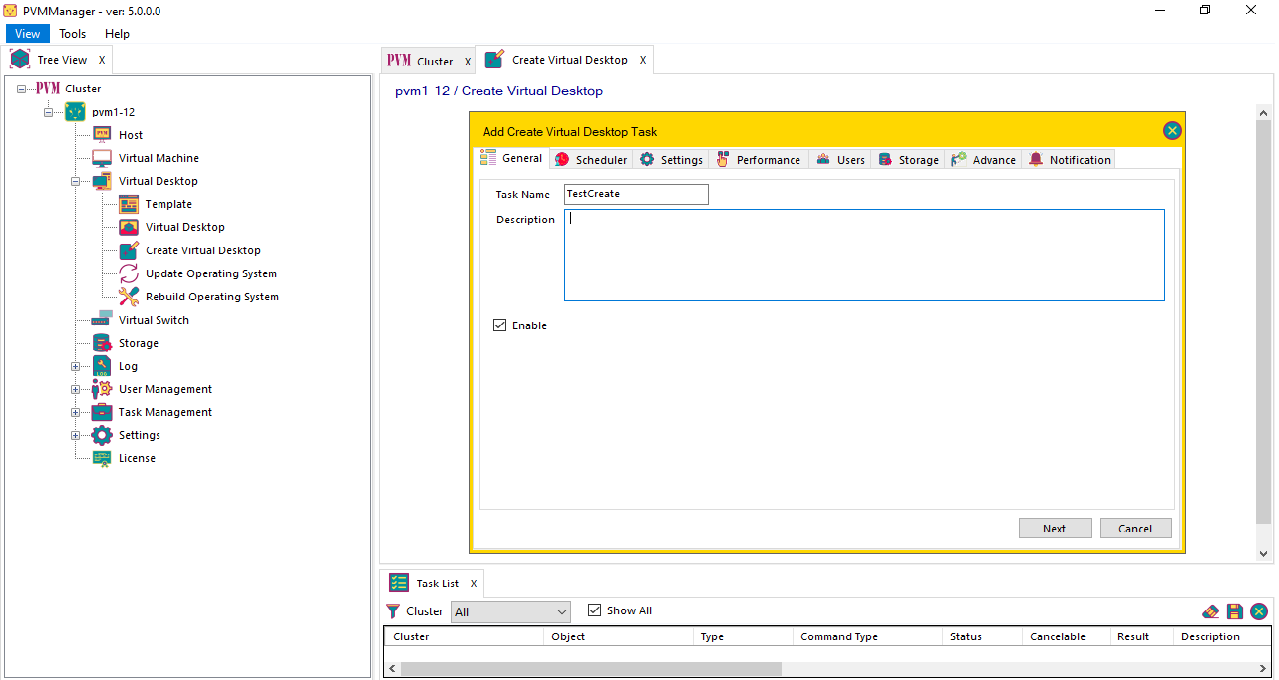1279x680 pixels.
Task: Click the Virtual Switch icon
Action: pyautogui.click(x=102, y=319)
